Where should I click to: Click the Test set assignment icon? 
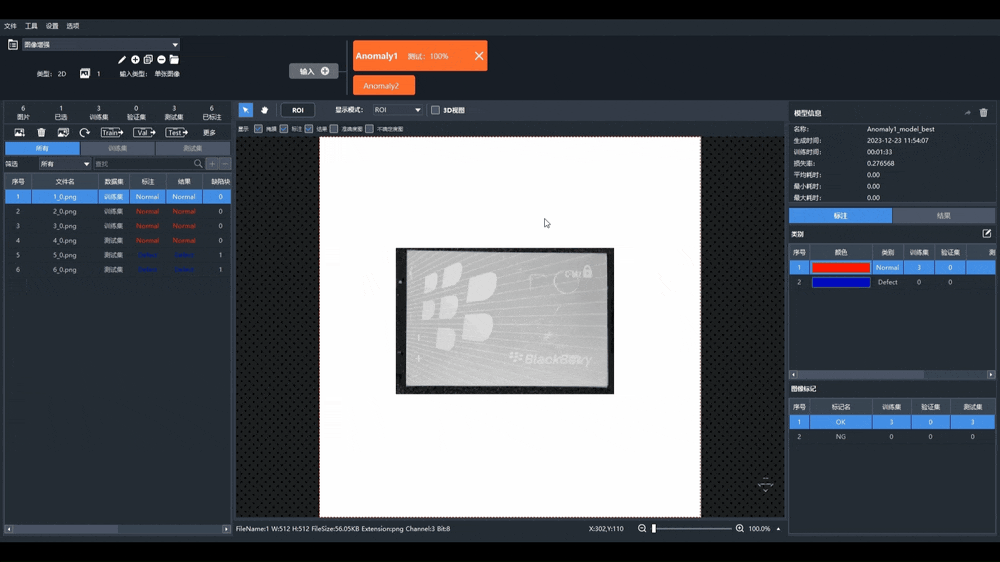click(176, 132)
